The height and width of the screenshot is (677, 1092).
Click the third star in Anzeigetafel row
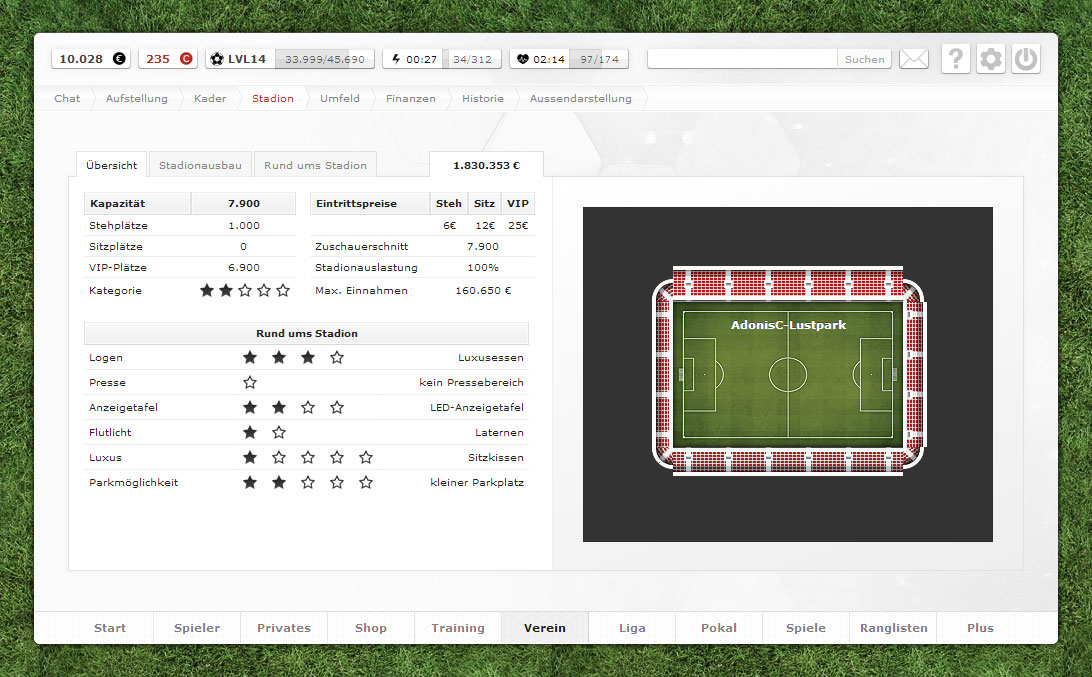click(x=308, y=407)
